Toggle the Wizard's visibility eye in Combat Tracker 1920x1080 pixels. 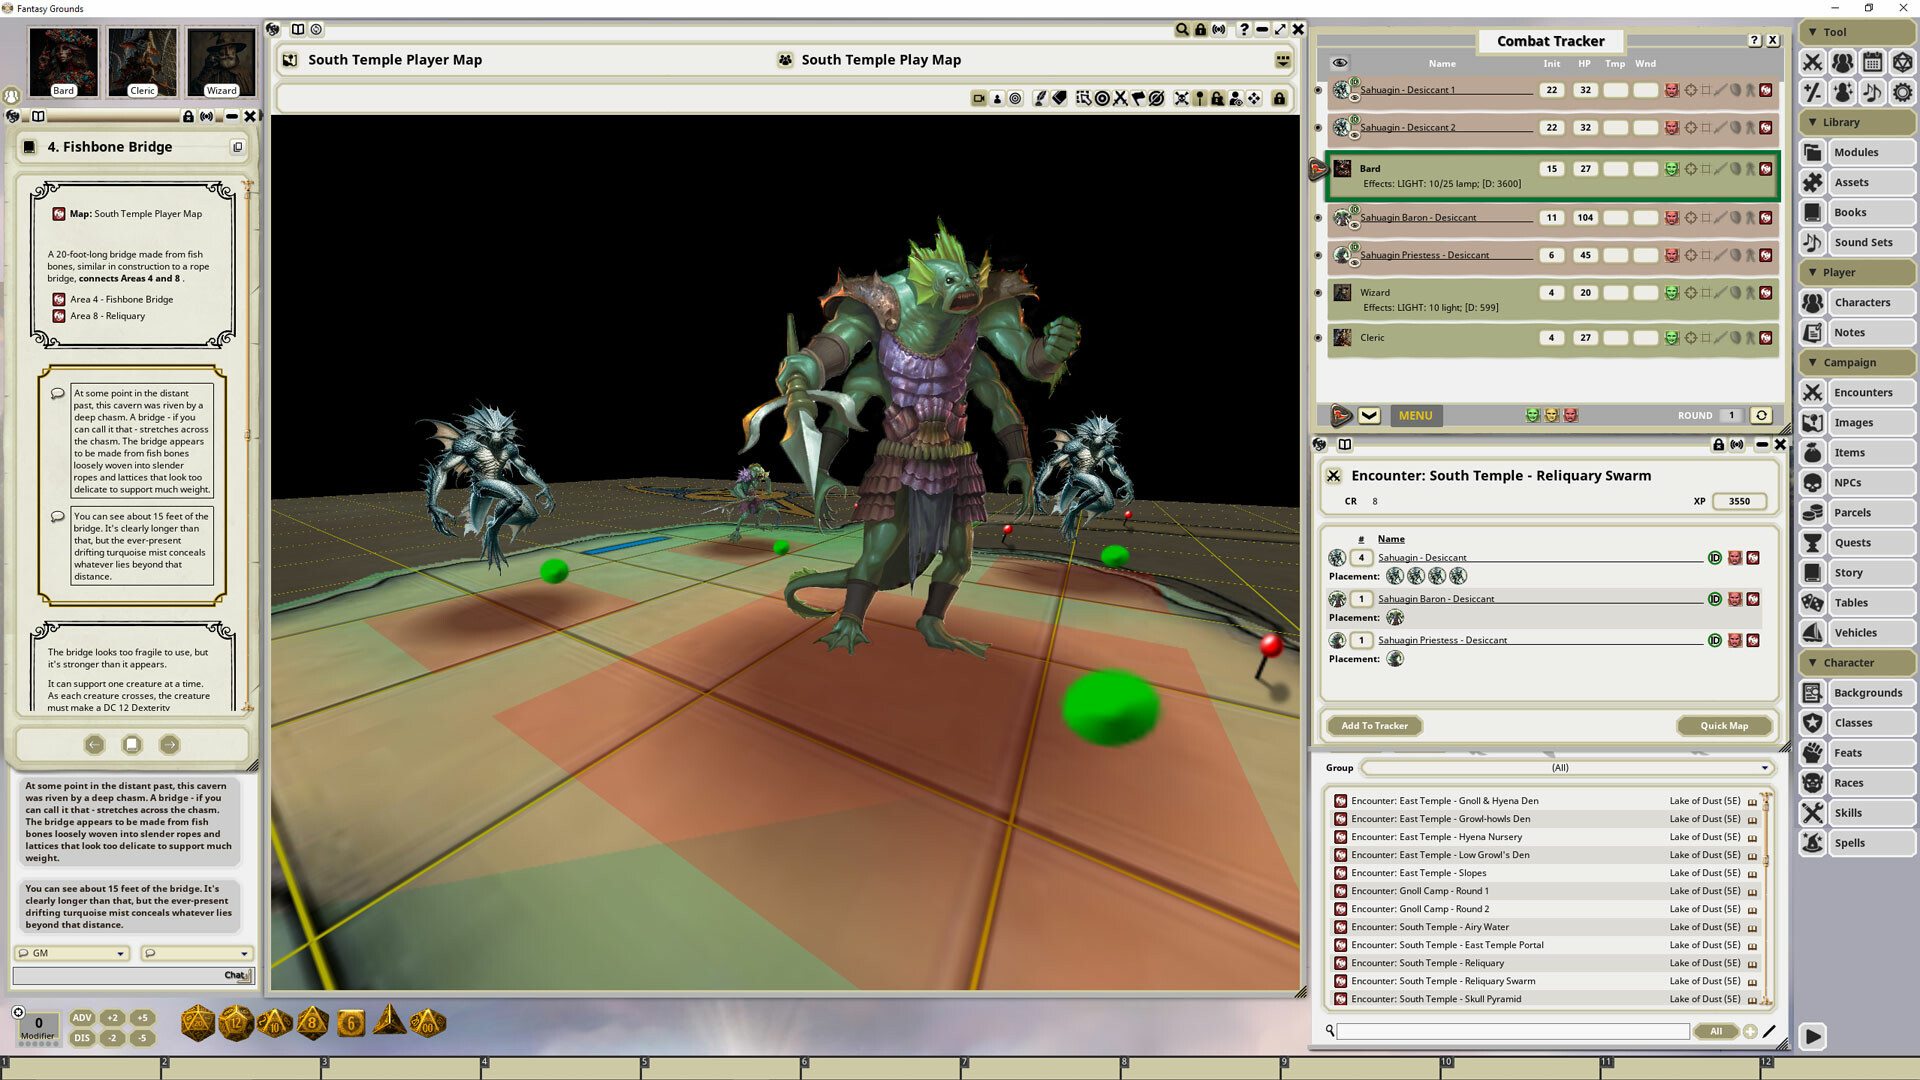(x=1318, y=293)
